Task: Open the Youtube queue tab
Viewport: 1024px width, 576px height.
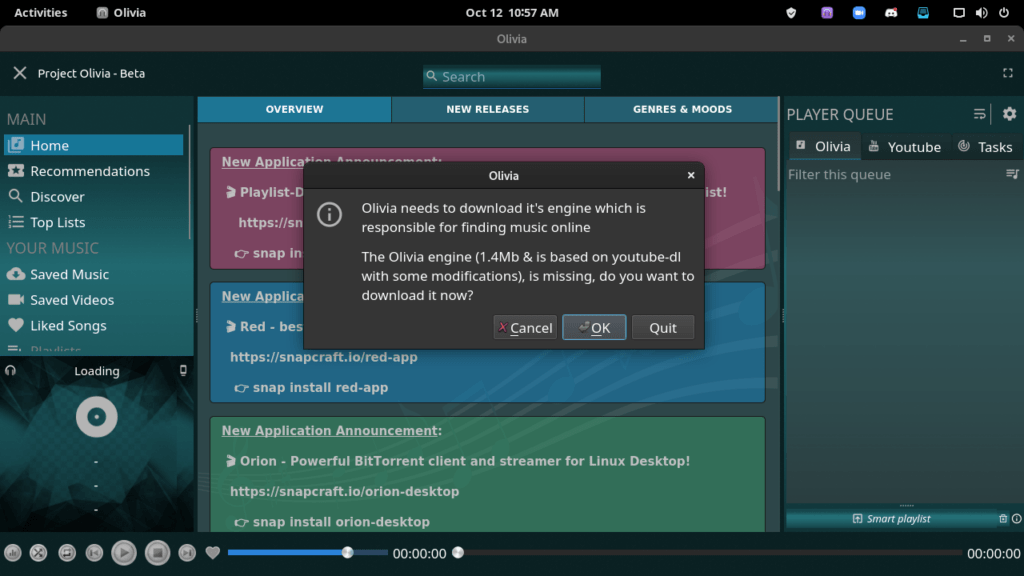Action: pos(904,147)
